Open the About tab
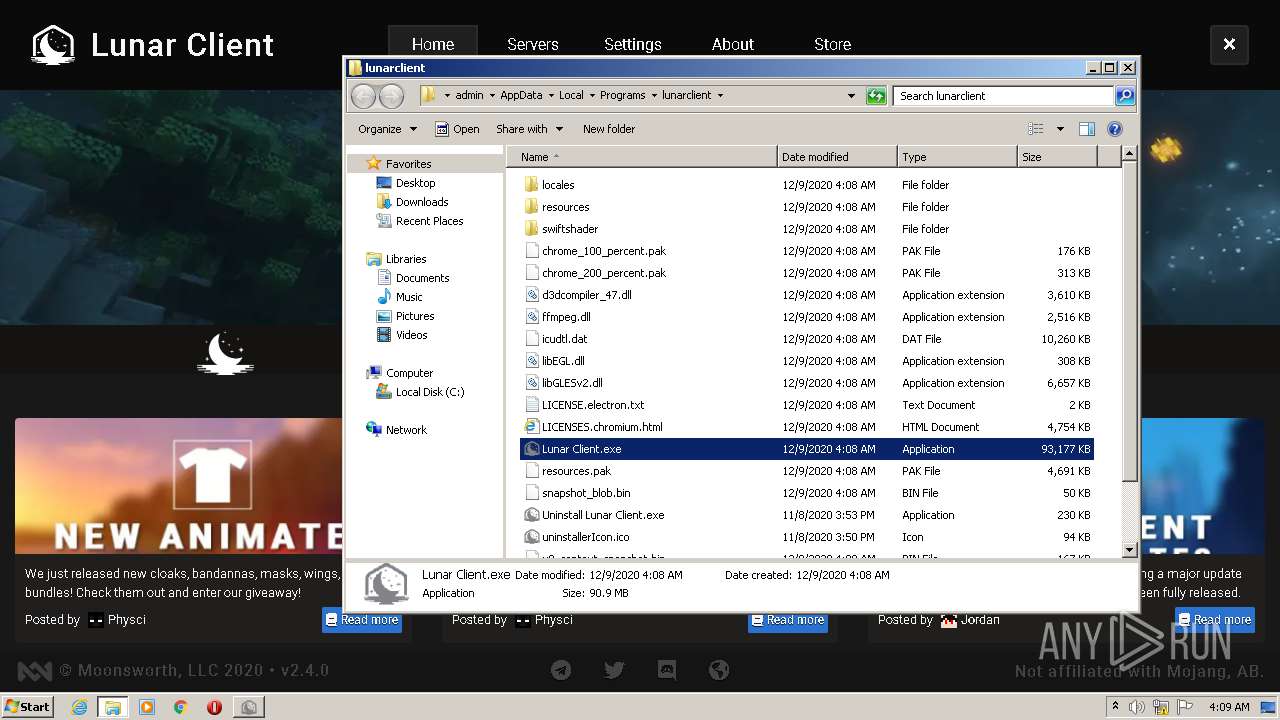 (733, 44)
